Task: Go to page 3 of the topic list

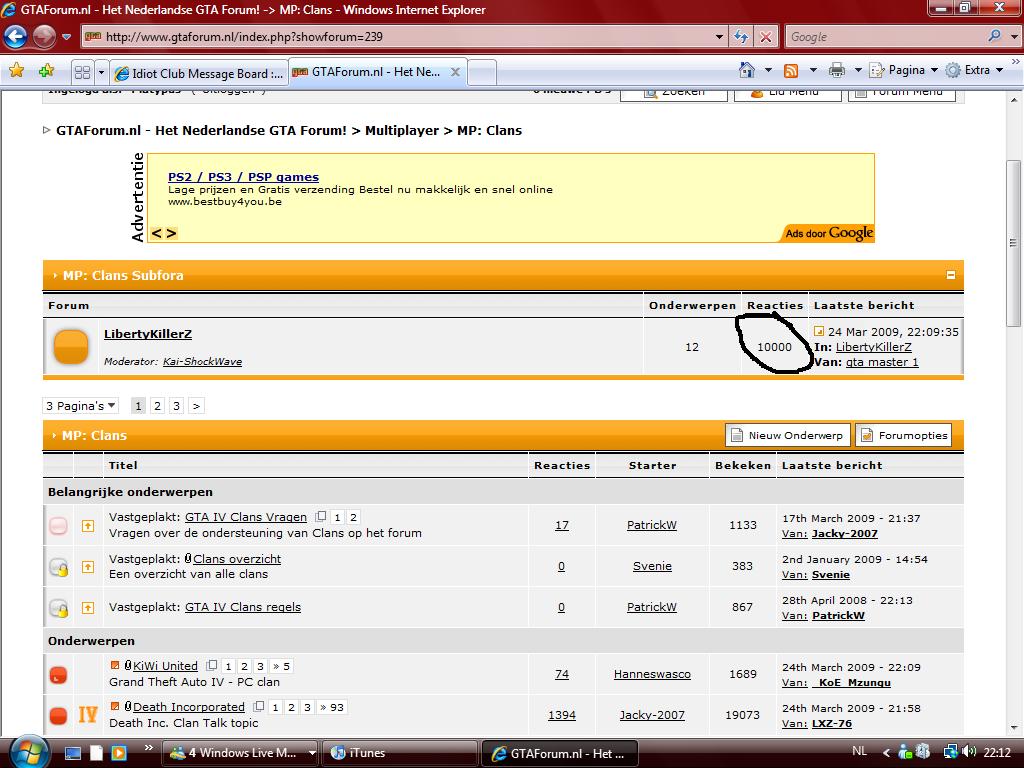Action: (x=176, y=406)
